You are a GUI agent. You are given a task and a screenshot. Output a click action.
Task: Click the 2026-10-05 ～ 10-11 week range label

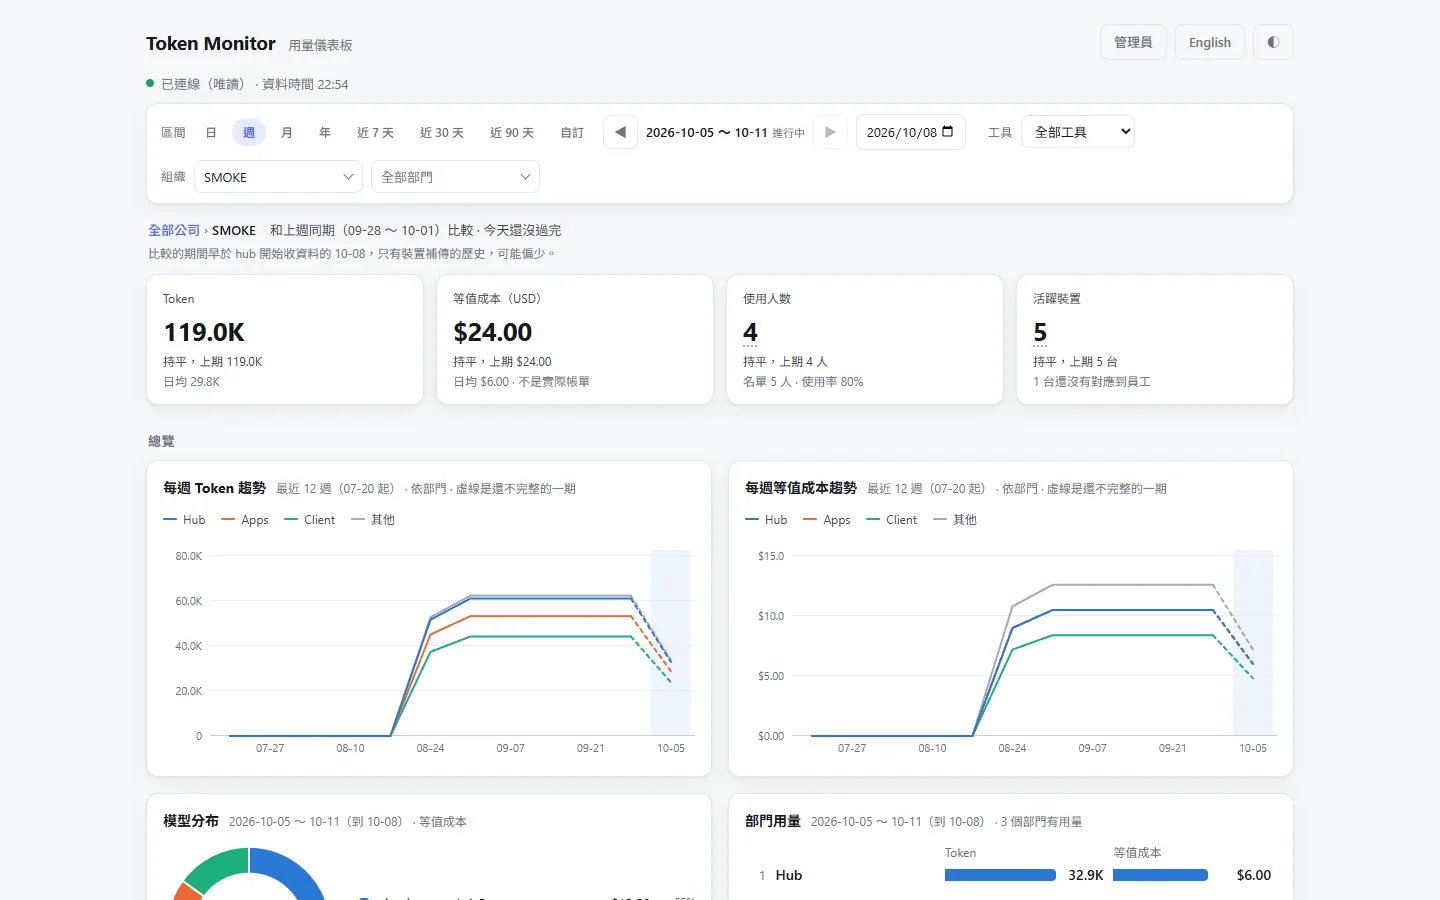pos(706,132)
